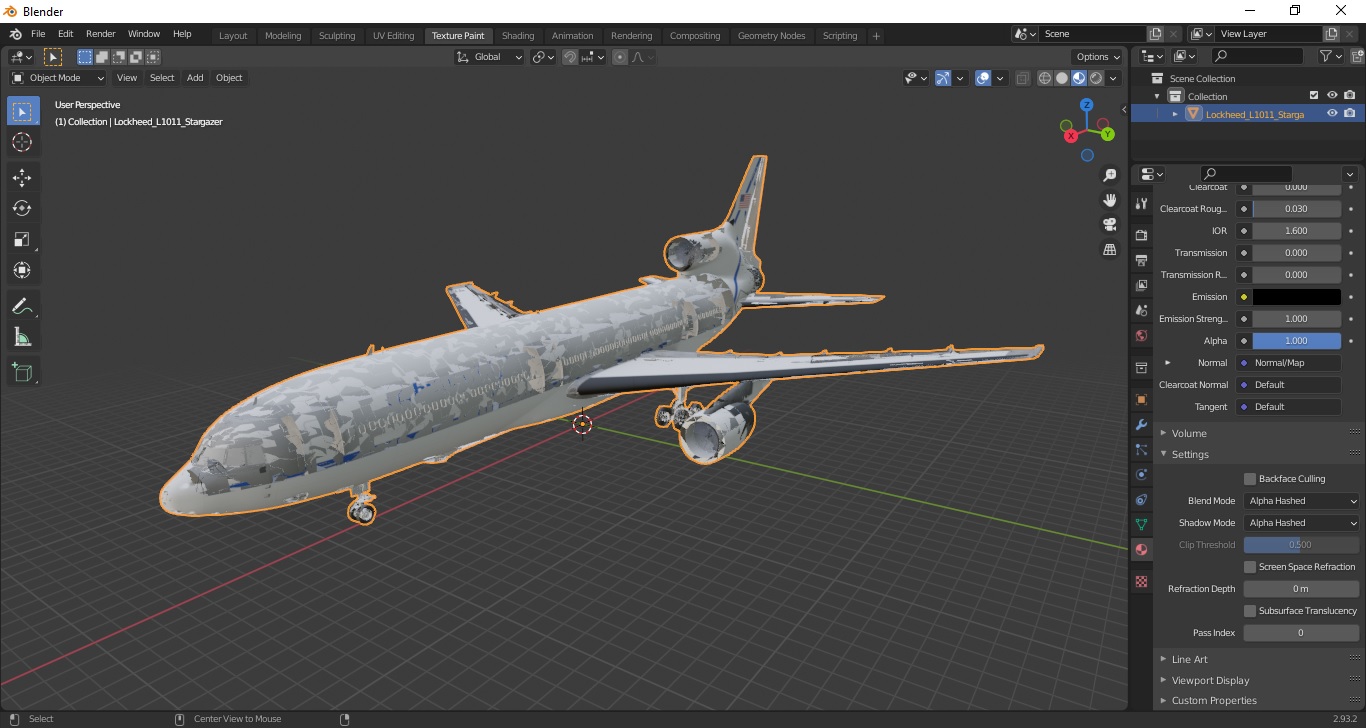
Task: Switch to the Shading workspace tab
Action: point(518,36)
